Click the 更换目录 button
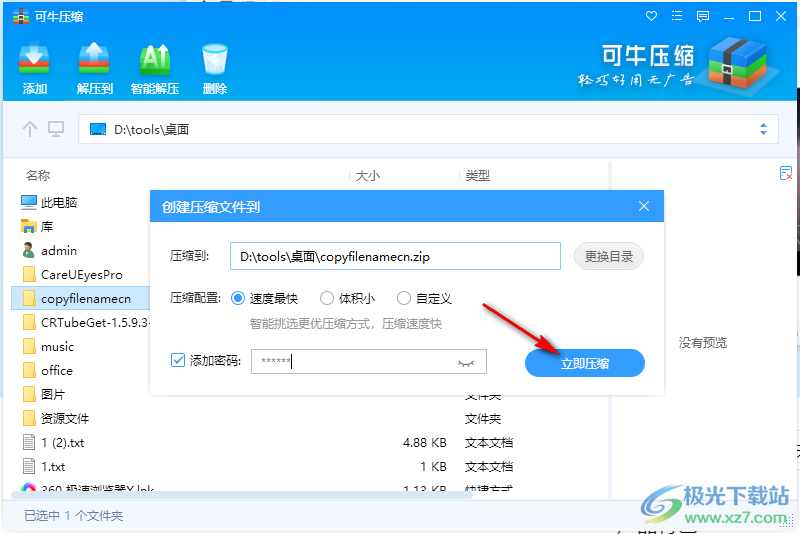800x534 pixels. click(x=609, y=256)
